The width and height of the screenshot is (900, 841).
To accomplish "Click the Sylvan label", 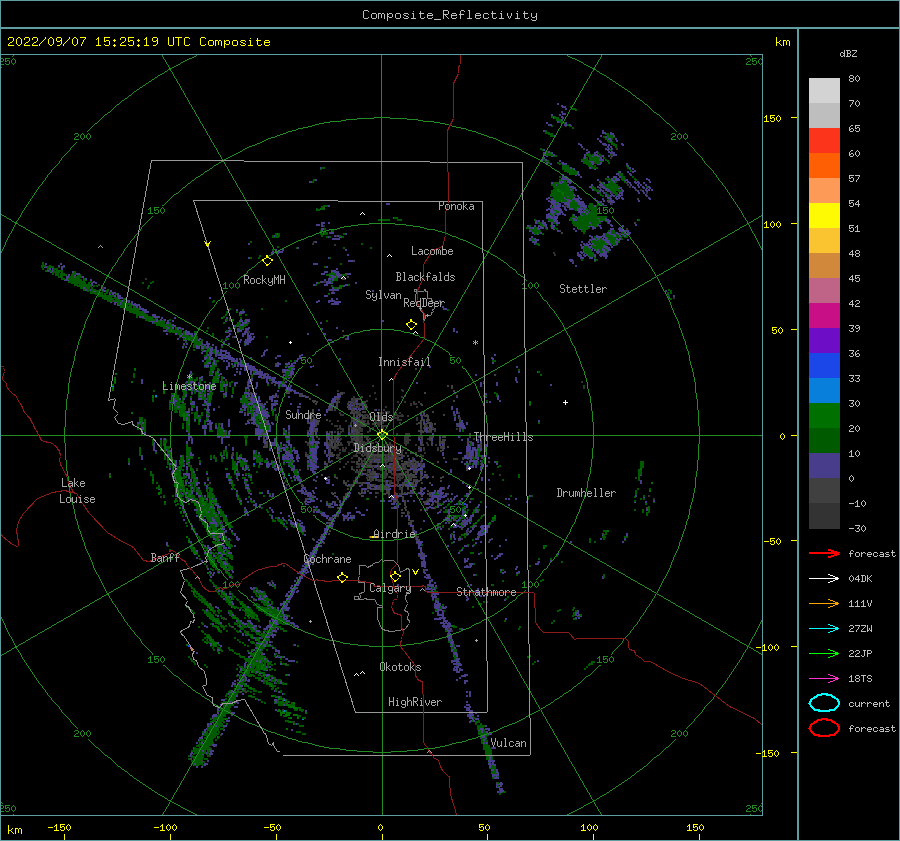I will click(x=383, y=295).
